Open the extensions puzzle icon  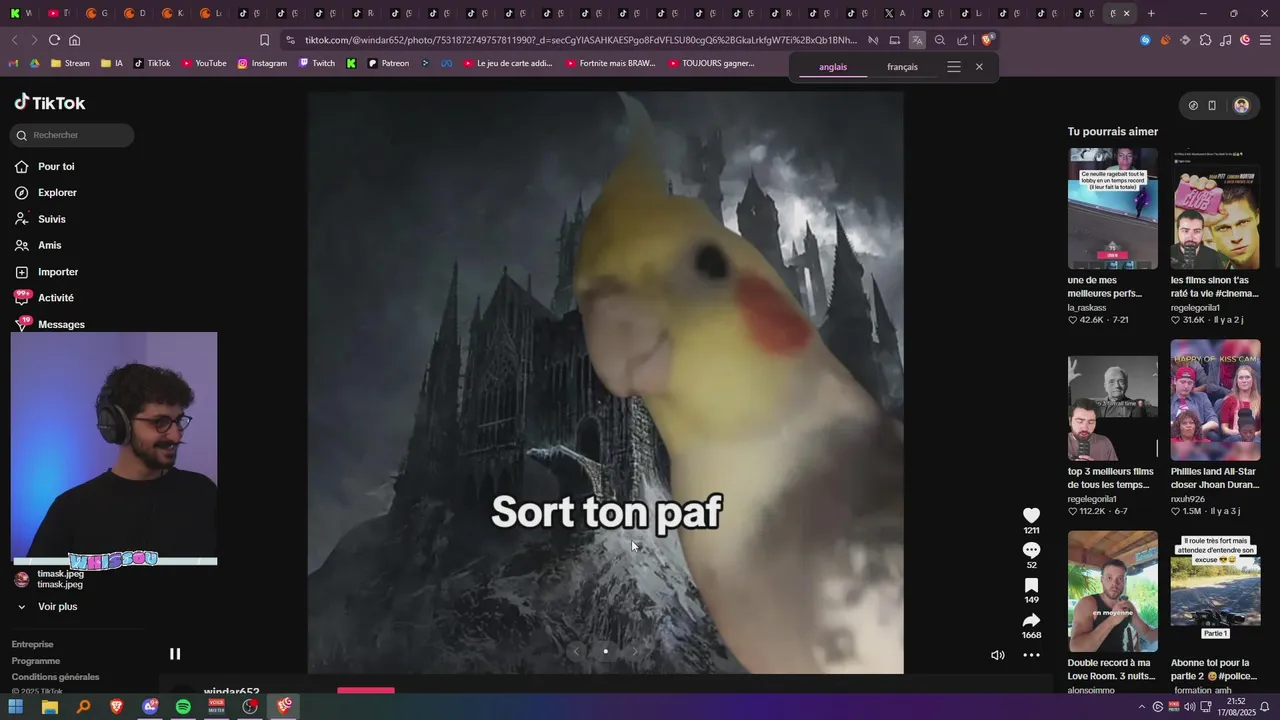tap(1205, 40)
